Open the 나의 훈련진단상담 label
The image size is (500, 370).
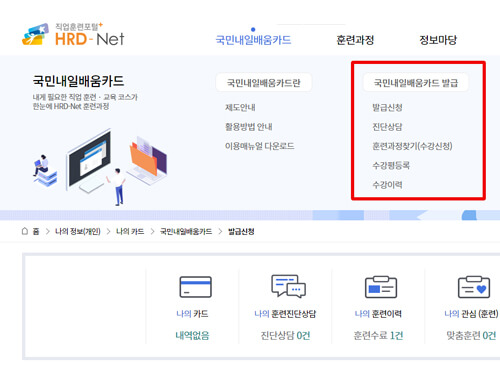point(285,314)
